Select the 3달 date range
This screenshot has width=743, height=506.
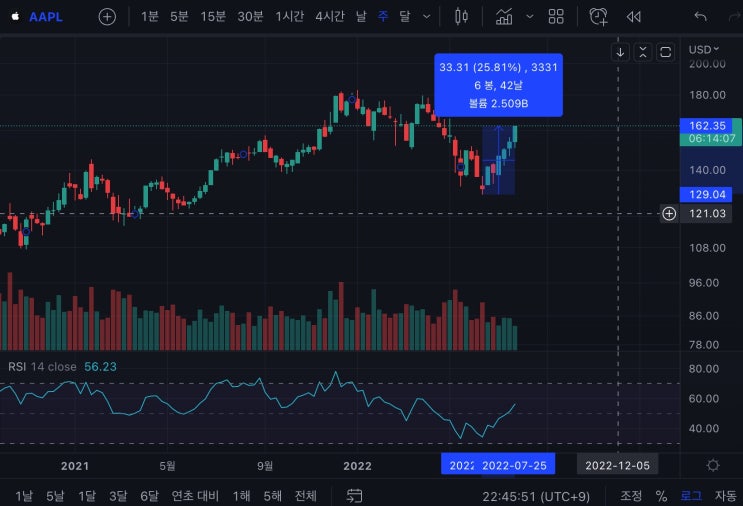pyautogui.click(x=118, y=496)
